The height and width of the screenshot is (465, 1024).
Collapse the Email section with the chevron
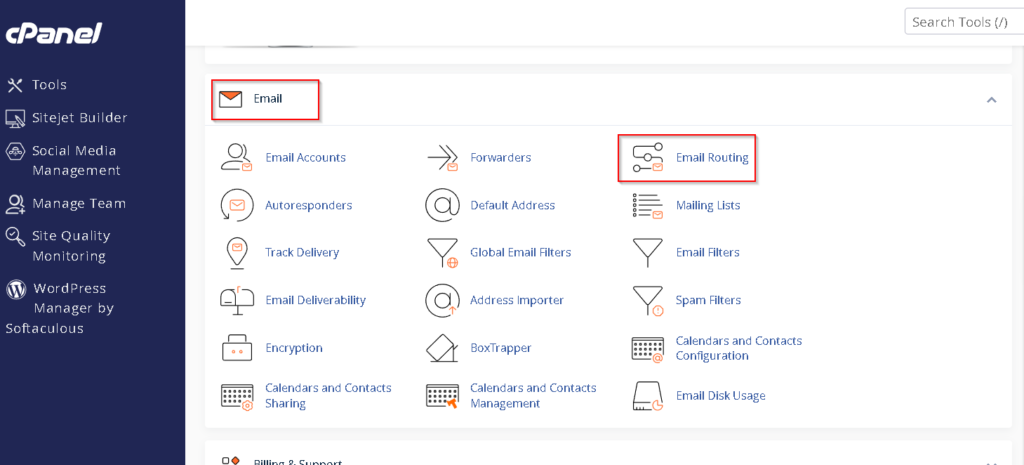tap(991, 100)
